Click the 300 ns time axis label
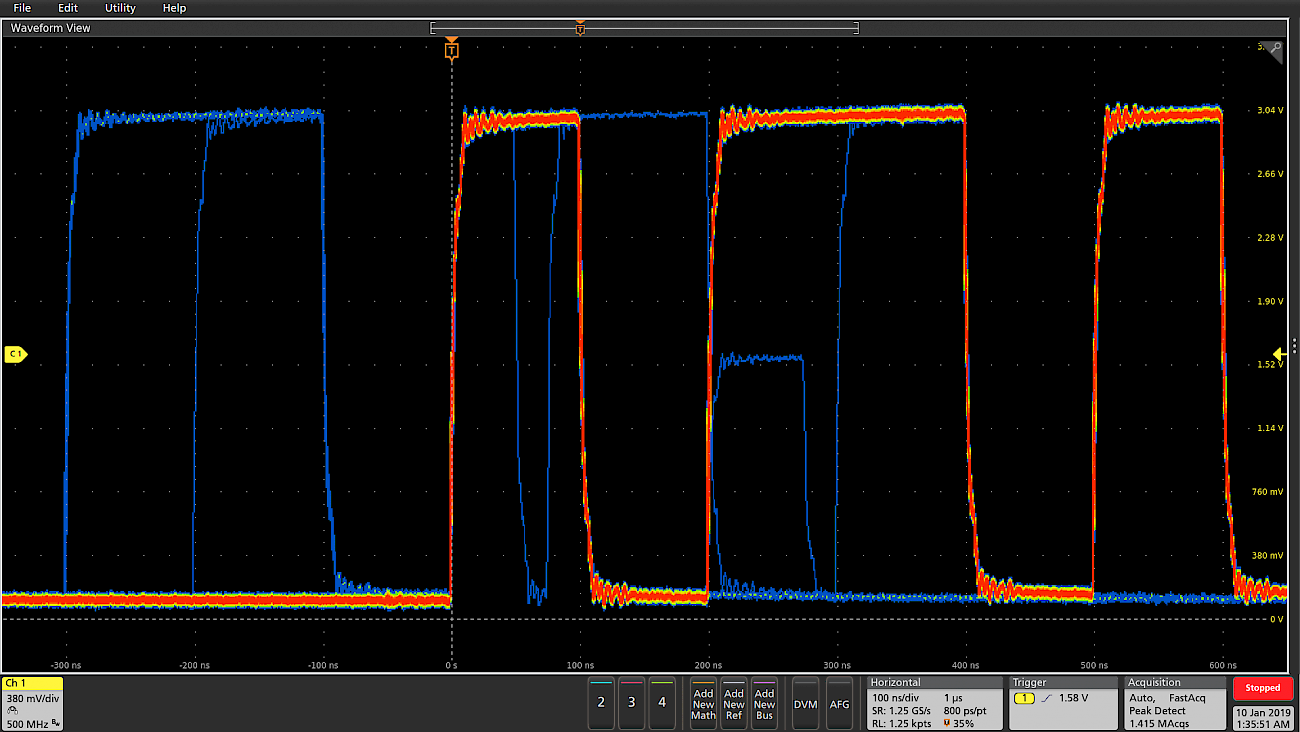Image resolution: width=1300 pixels, height=732 pixels. pos(837,665)
